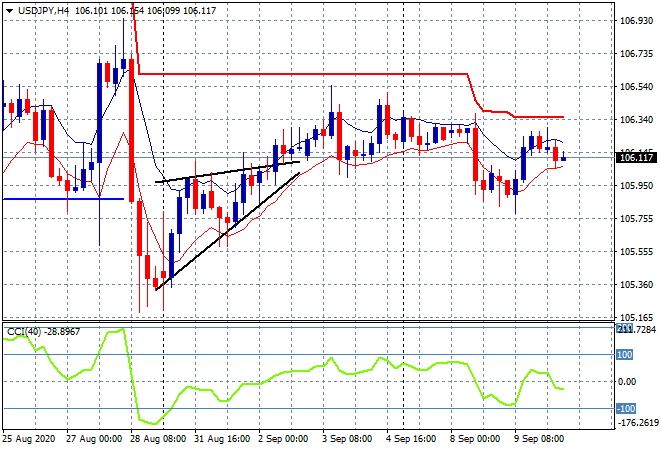Click the 9 Sep 08:00 time label
The width and height of the screenshot is (660, 450).
click(x=539, y=439)
